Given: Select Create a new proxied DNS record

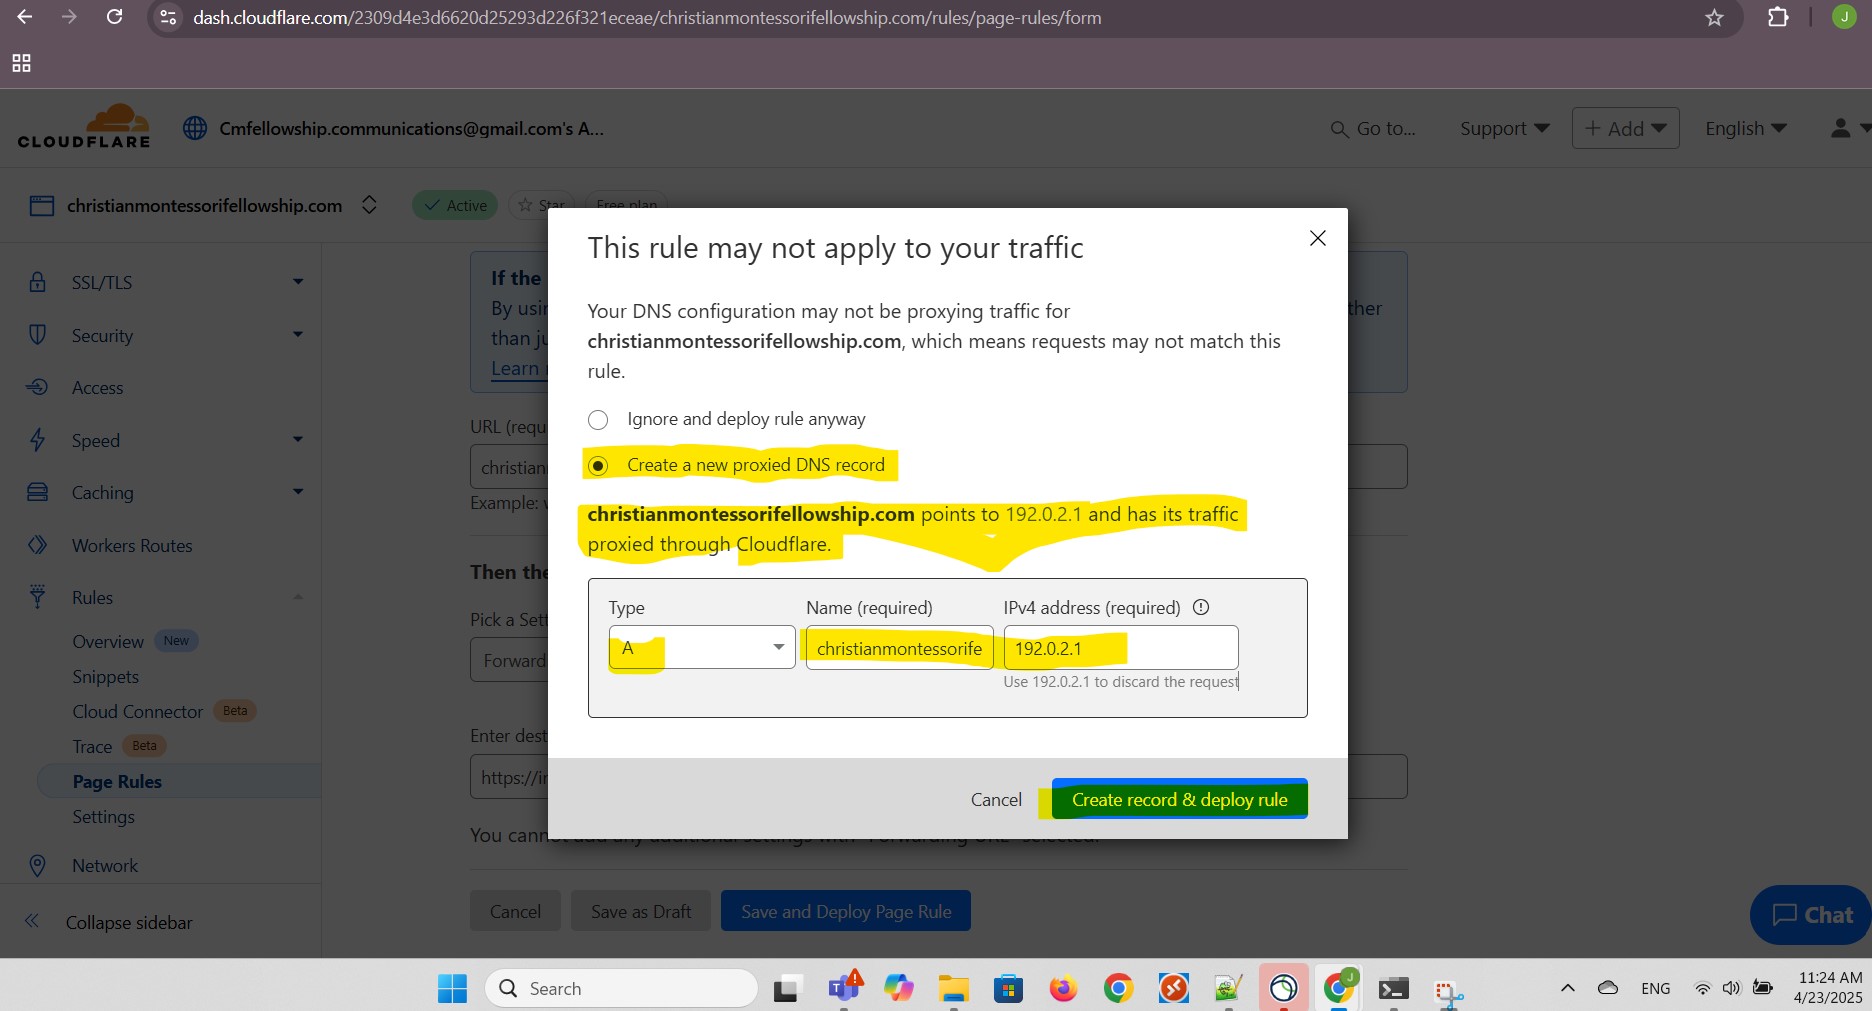Looking at the screenshot, I should pyautogui.click(x=598, y=466).
